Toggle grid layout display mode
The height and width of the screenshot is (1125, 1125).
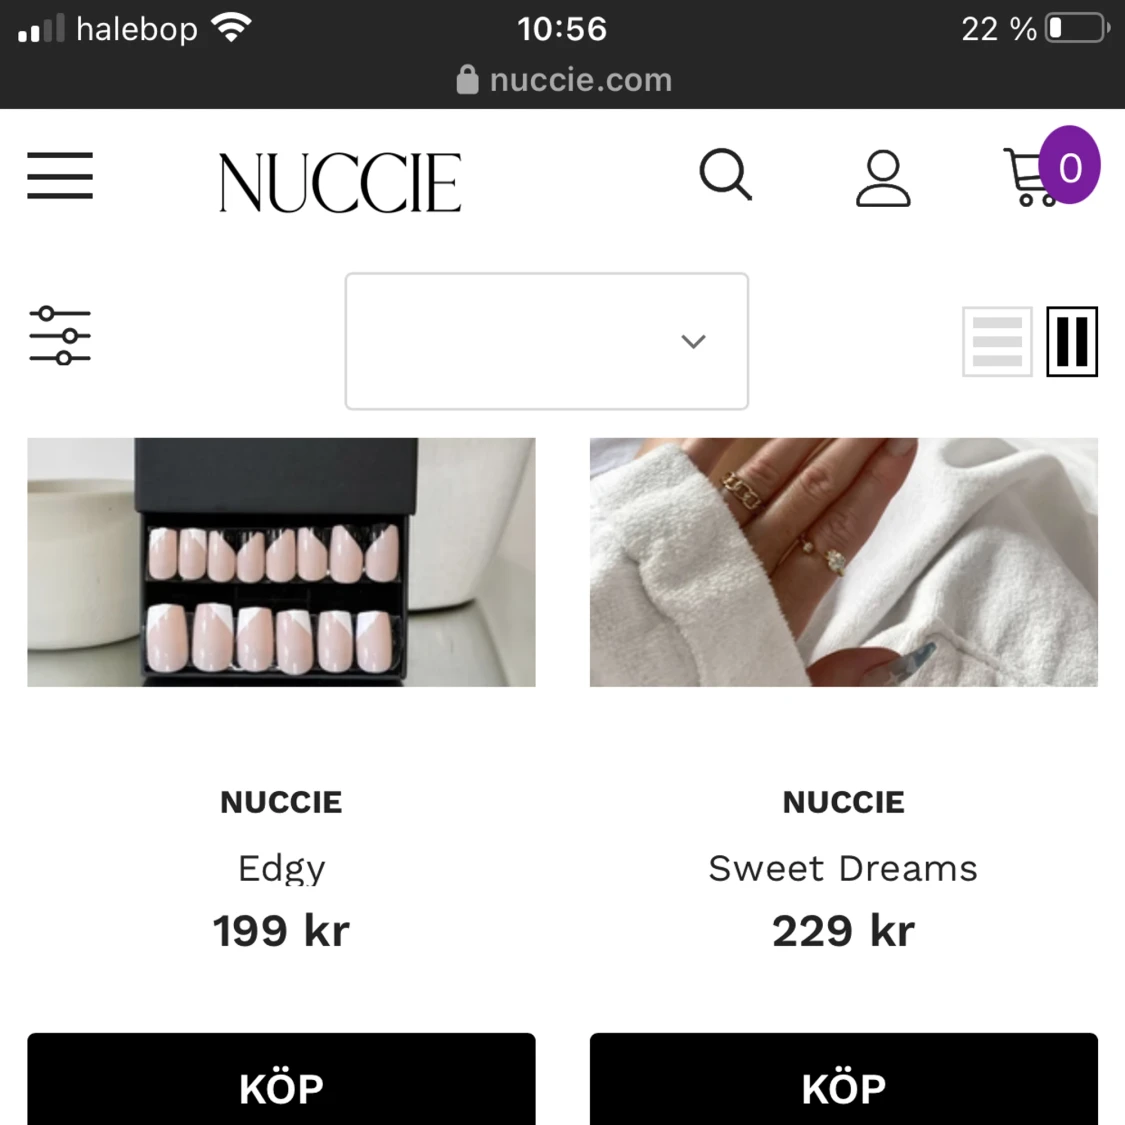pyautogui.click(x=1071, y=342)
